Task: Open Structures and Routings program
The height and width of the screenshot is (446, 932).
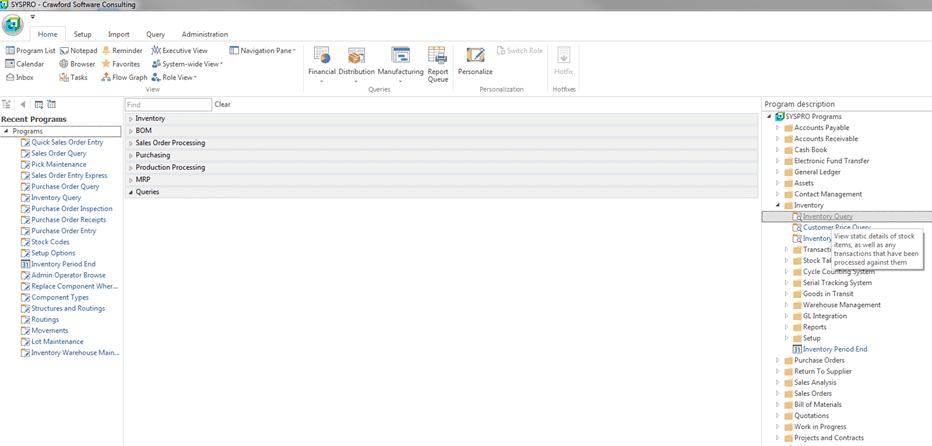Action: coord(68,309)
